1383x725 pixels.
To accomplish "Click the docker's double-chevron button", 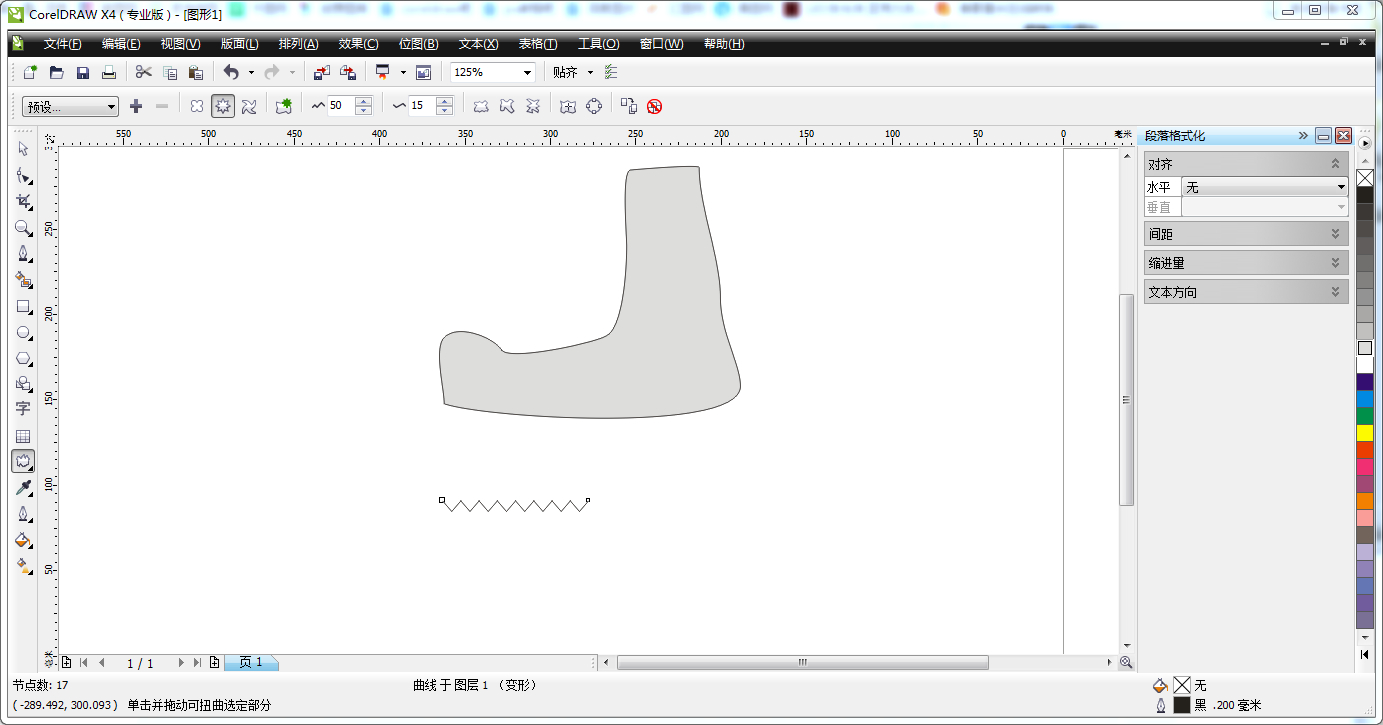I will (x=1303, y=136).
